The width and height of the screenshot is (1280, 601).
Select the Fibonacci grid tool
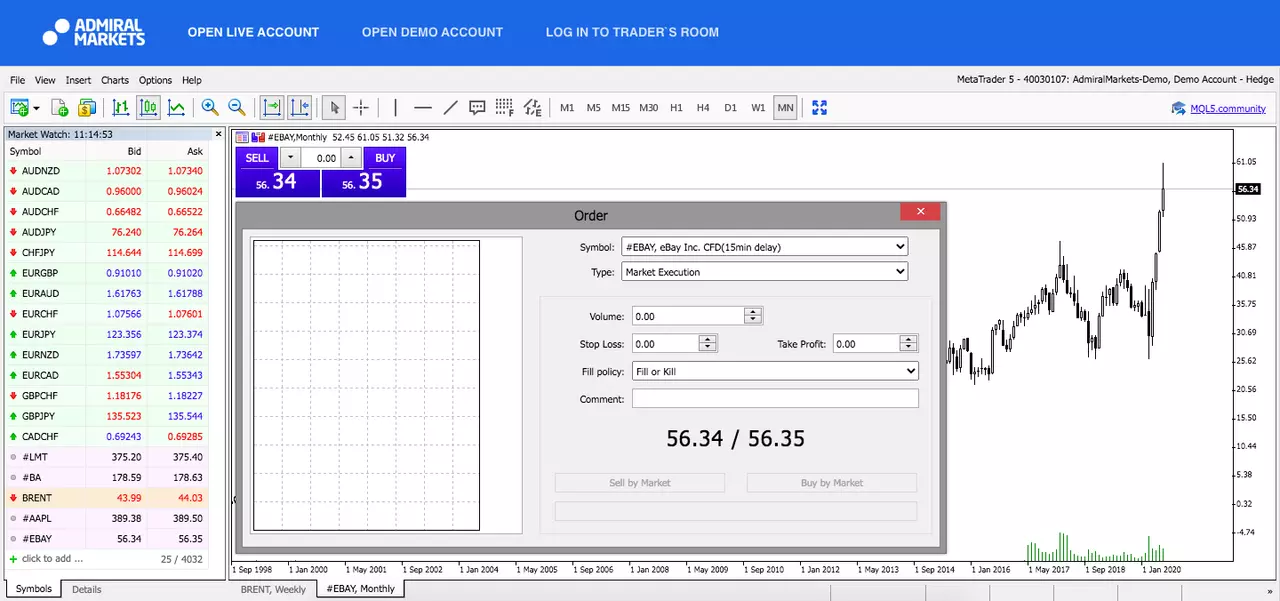[x=504, y=108]
